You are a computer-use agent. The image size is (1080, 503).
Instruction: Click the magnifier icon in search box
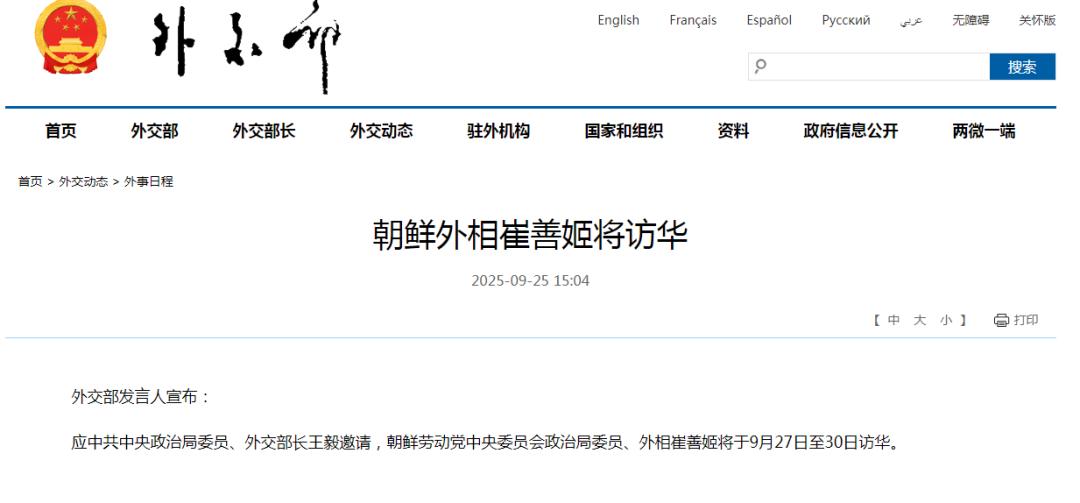760,66
